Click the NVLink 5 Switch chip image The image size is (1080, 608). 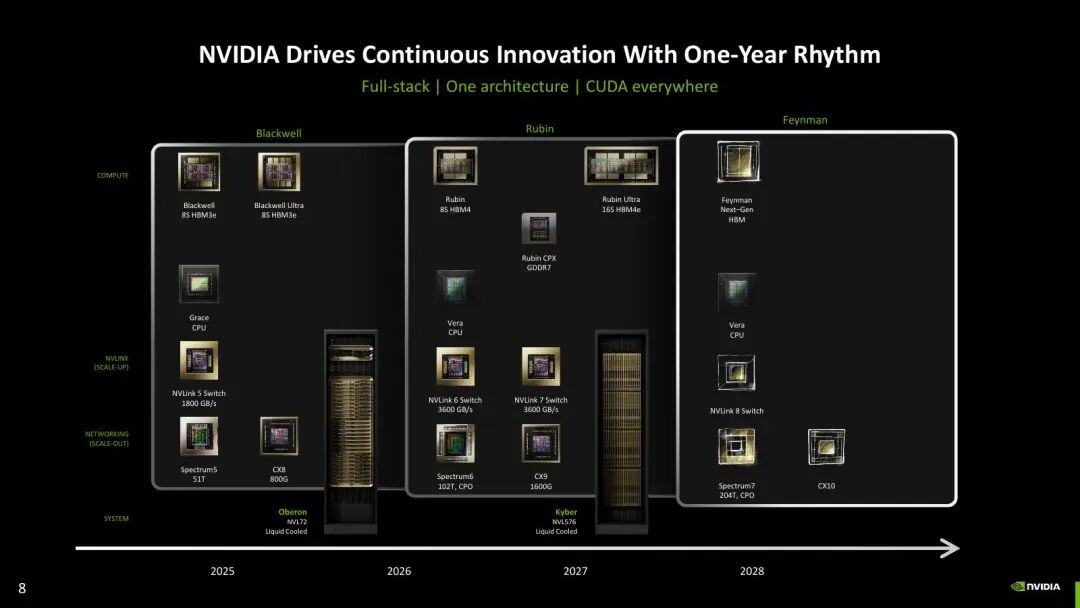click(199, 360)
